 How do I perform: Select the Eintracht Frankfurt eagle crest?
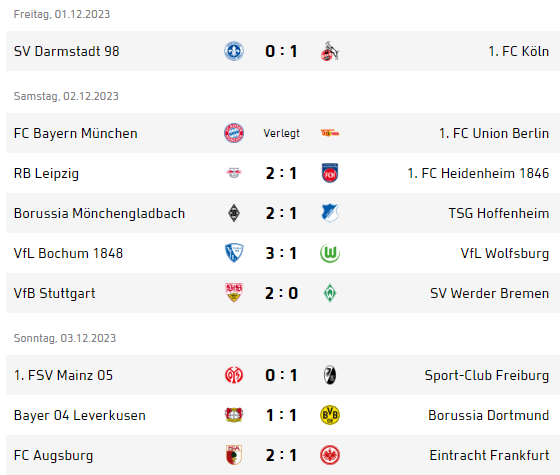click(x=330, y=455)
